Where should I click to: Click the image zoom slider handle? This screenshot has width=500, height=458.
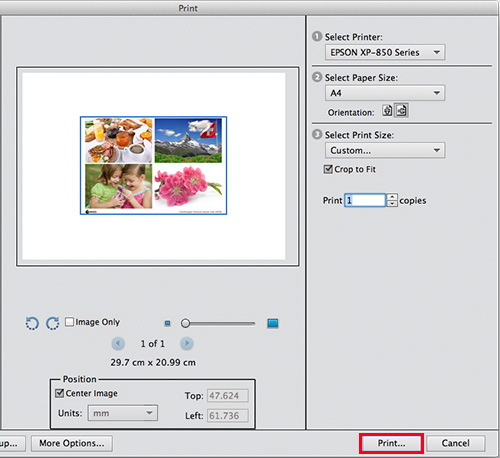(185, 323)
